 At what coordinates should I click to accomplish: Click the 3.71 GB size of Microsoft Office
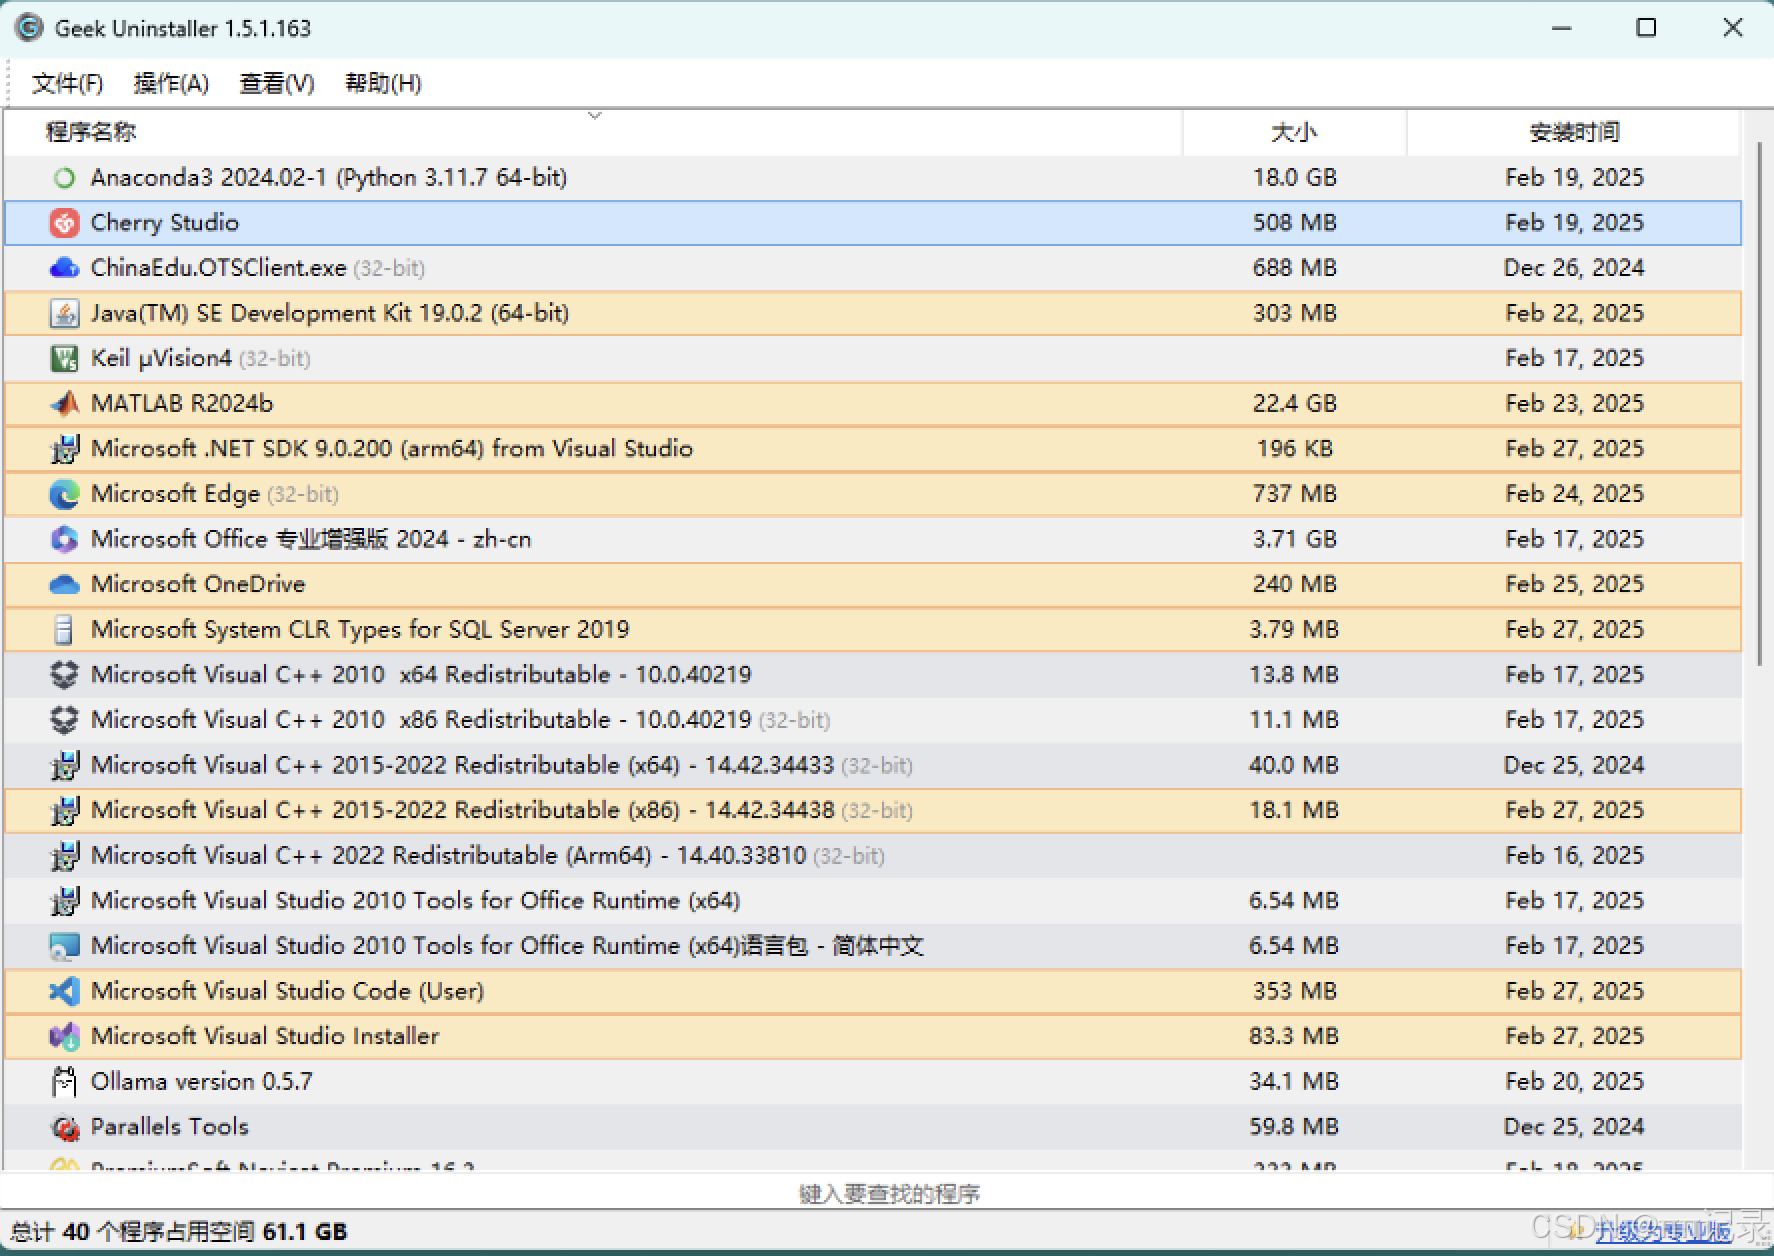click(x=1294, y=539)
